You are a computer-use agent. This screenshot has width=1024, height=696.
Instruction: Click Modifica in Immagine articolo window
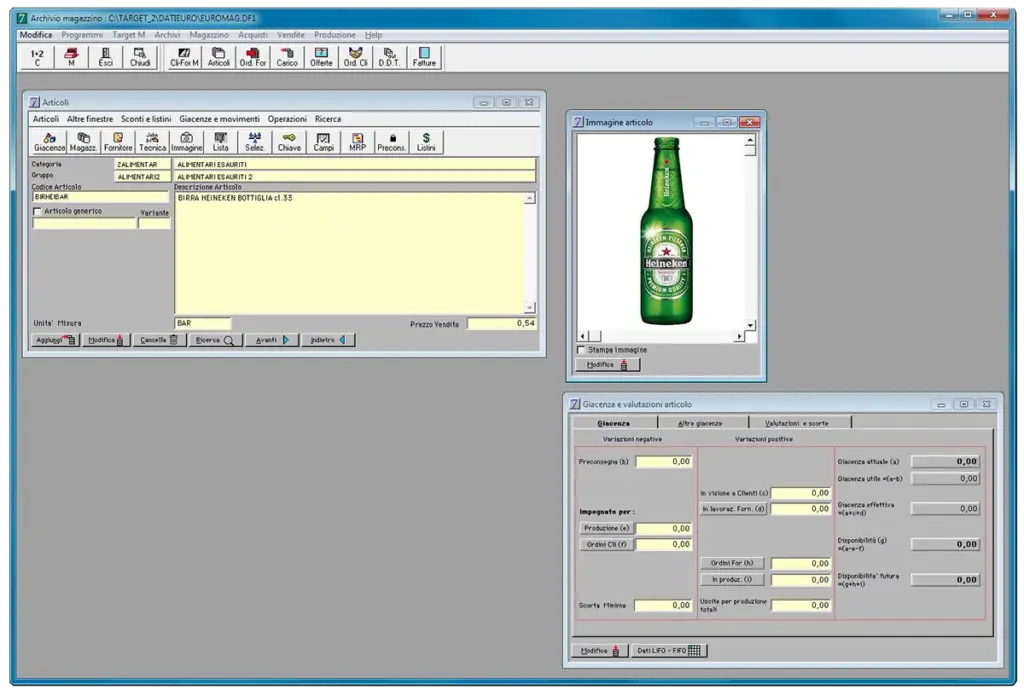(x=607, y=365)
